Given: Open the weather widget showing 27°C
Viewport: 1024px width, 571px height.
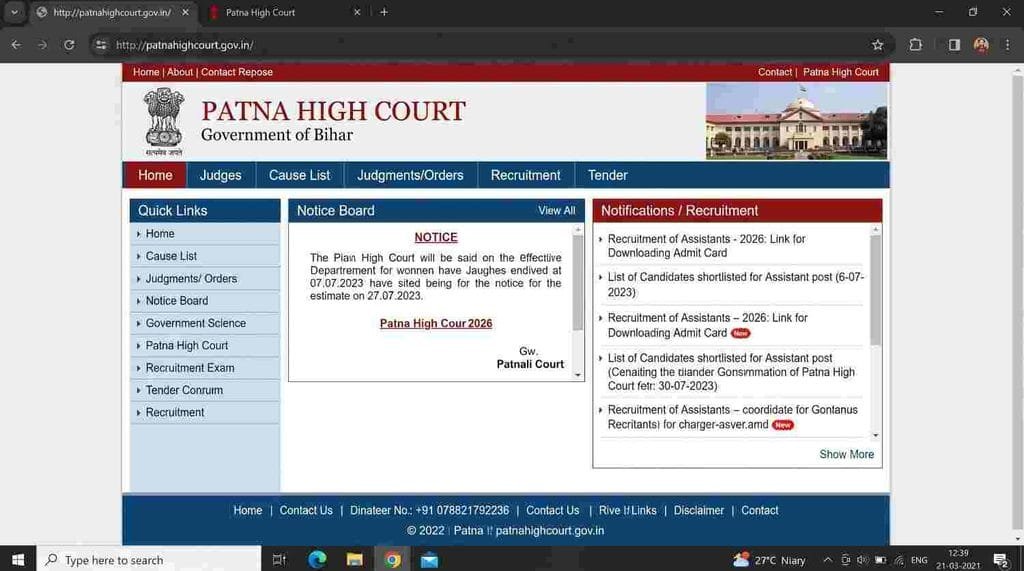Looking at the screenshot, I should pos(769,560).
